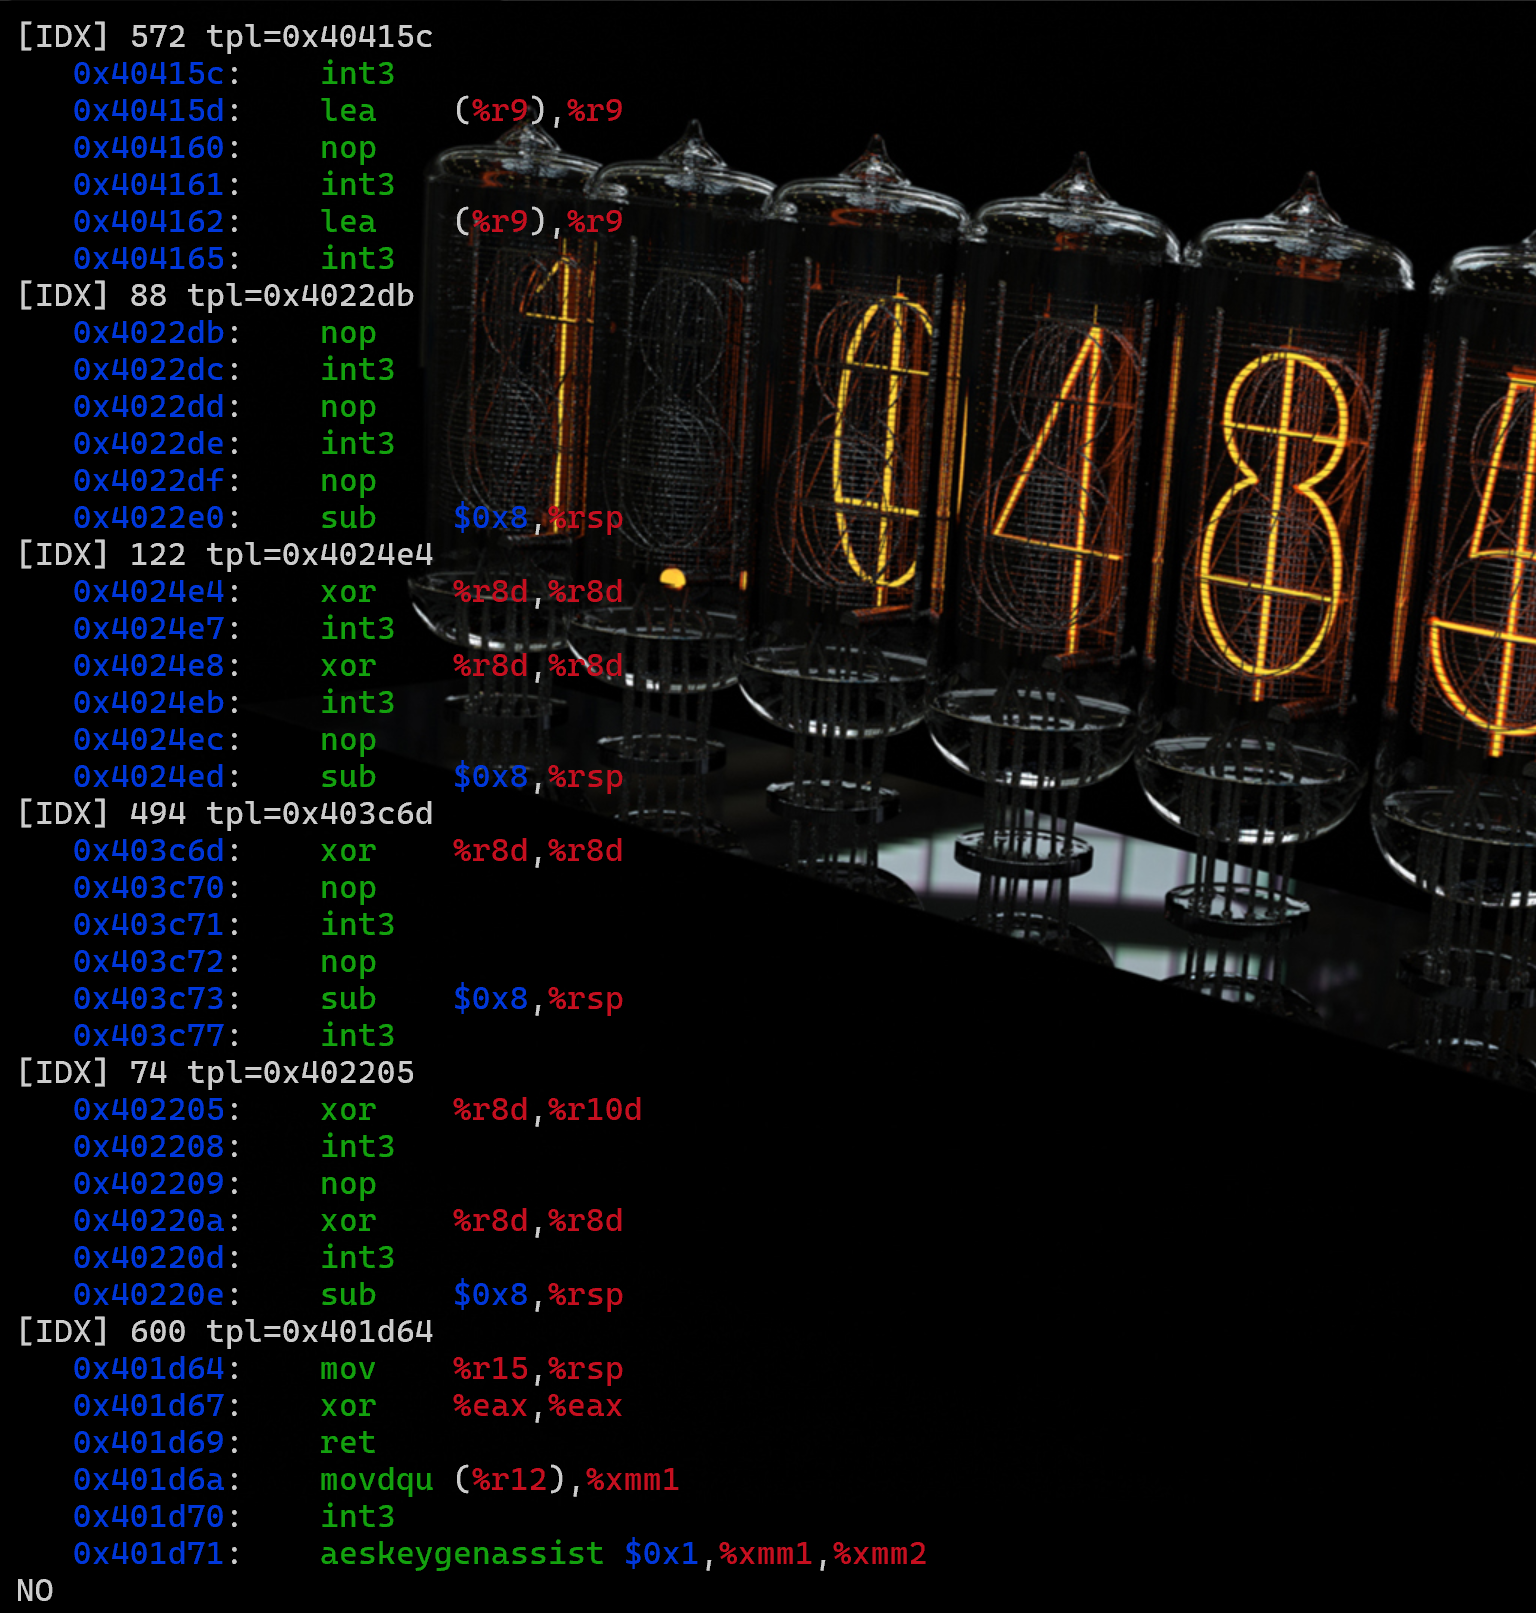The width and height of the screenshot is (1536, 1613).
Task: Click the %xmm2 register operand
Action: pyautogui.click(x=879, y=1553)
